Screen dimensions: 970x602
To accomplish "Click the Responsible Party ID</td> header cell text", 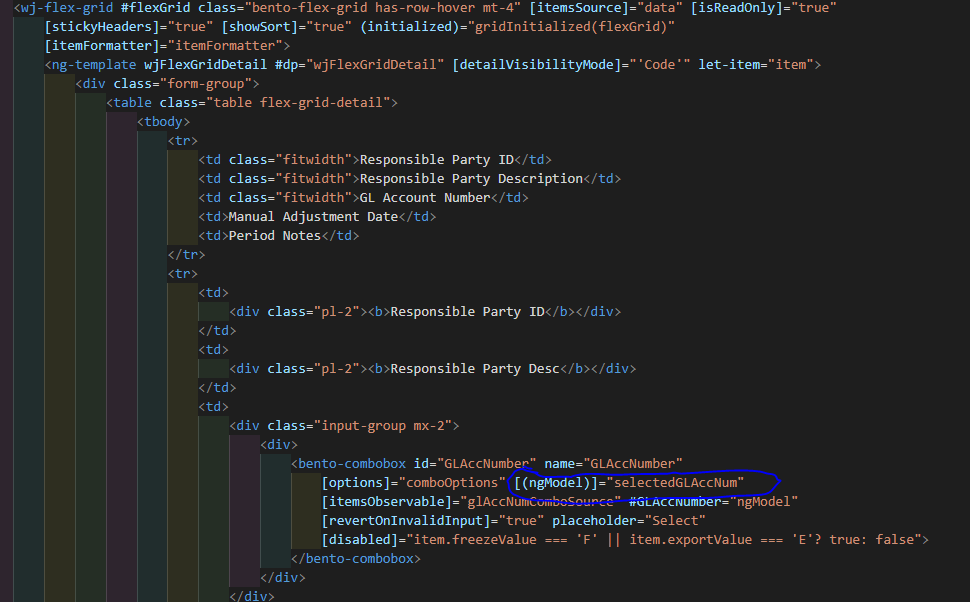I will (x=437, y=160).
